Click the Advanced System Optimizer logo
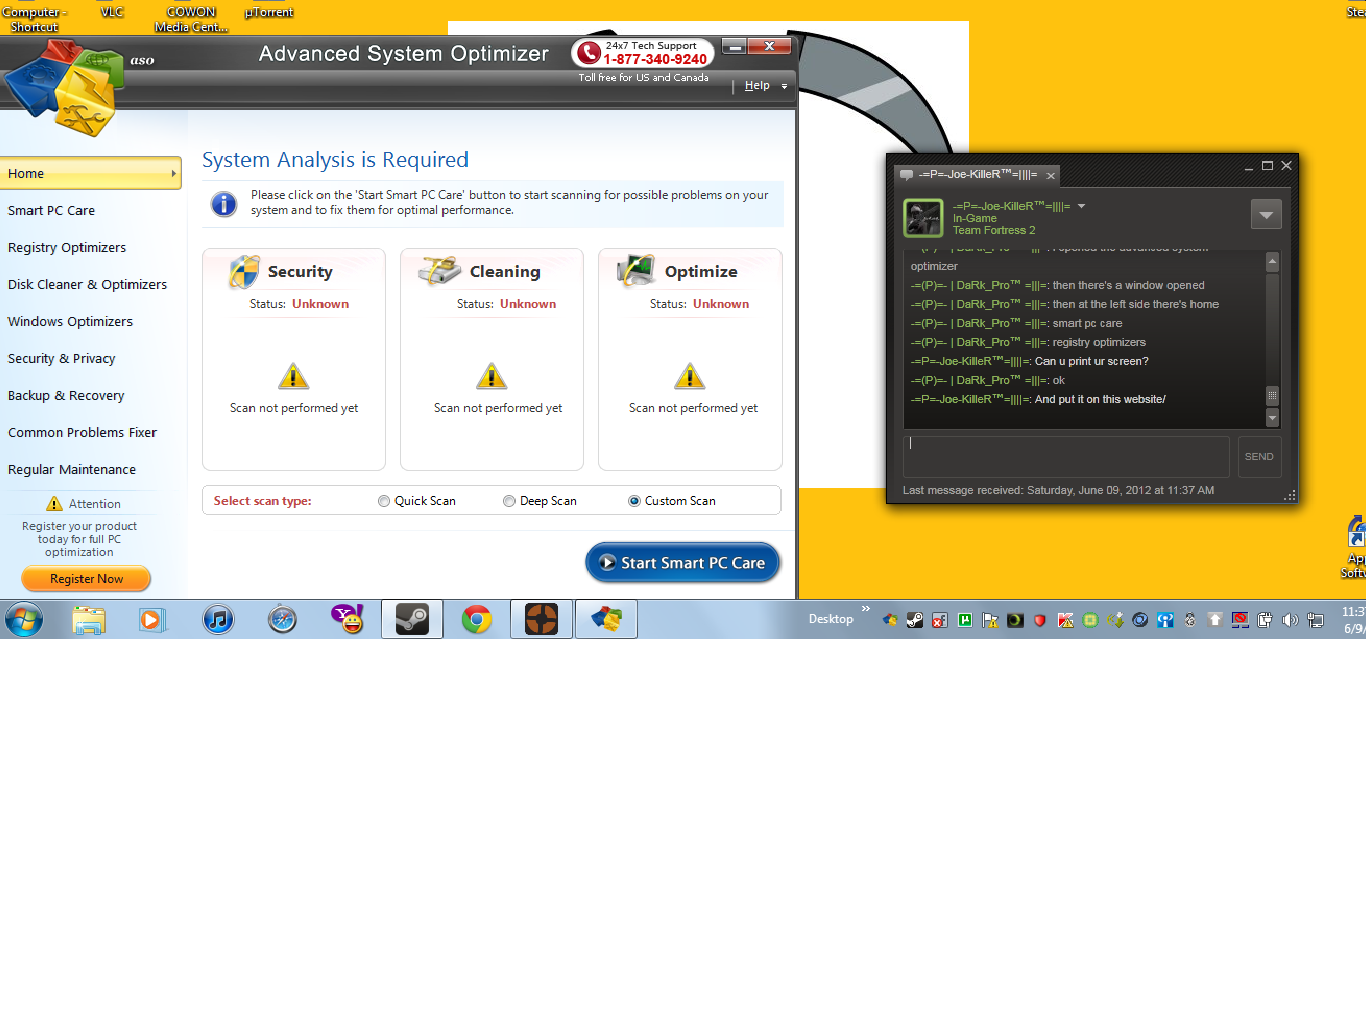The width and height of the screenshot is (1366, 1024). click(x=65, y=88)
